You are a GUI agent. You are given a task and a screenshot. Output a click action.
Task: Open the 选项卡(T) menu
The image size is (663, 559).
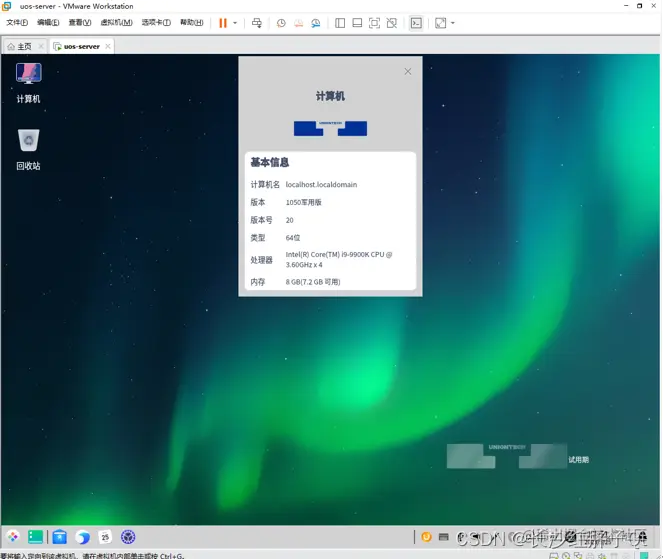[x=156, y=22]
